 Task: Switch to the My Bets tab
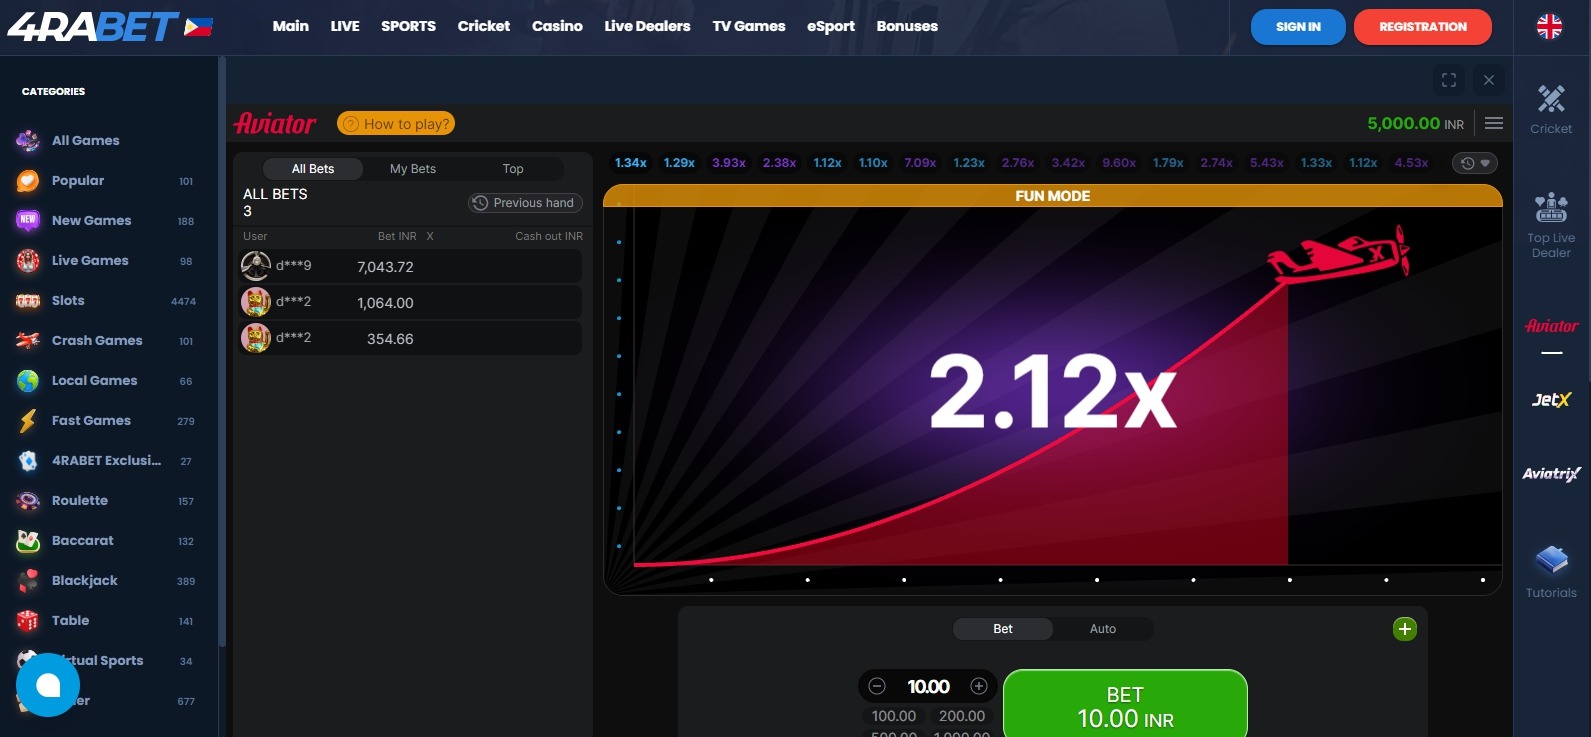413,169
